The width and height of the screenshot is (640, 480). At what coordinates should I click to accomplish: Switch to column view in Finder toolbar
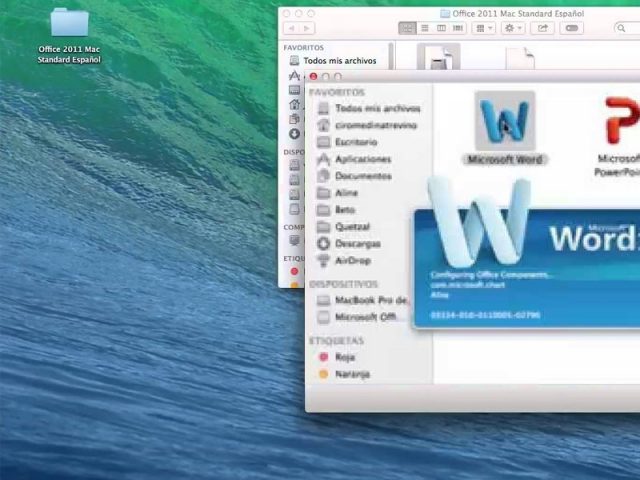pyautogui.click(x=442, y=28)
